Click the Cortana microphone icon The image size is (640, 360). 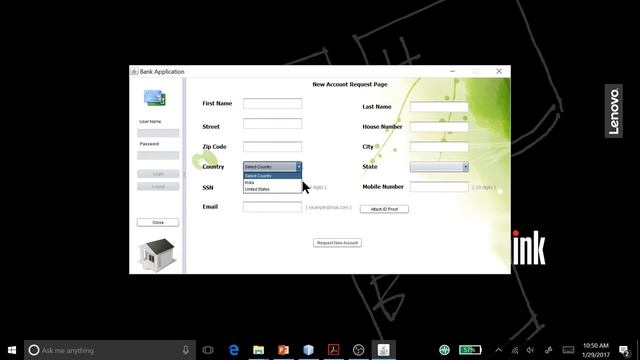coord(186,350)
